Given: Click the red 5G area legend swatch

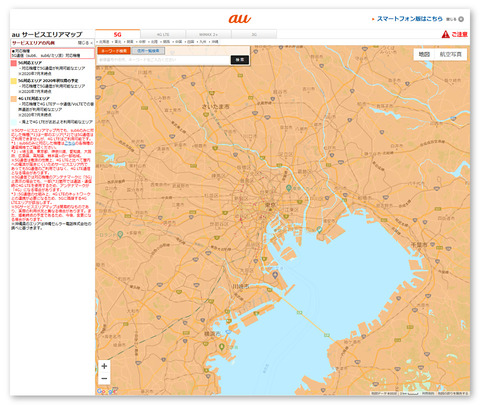Looking at the screenshot, I should tap(14, 63).
